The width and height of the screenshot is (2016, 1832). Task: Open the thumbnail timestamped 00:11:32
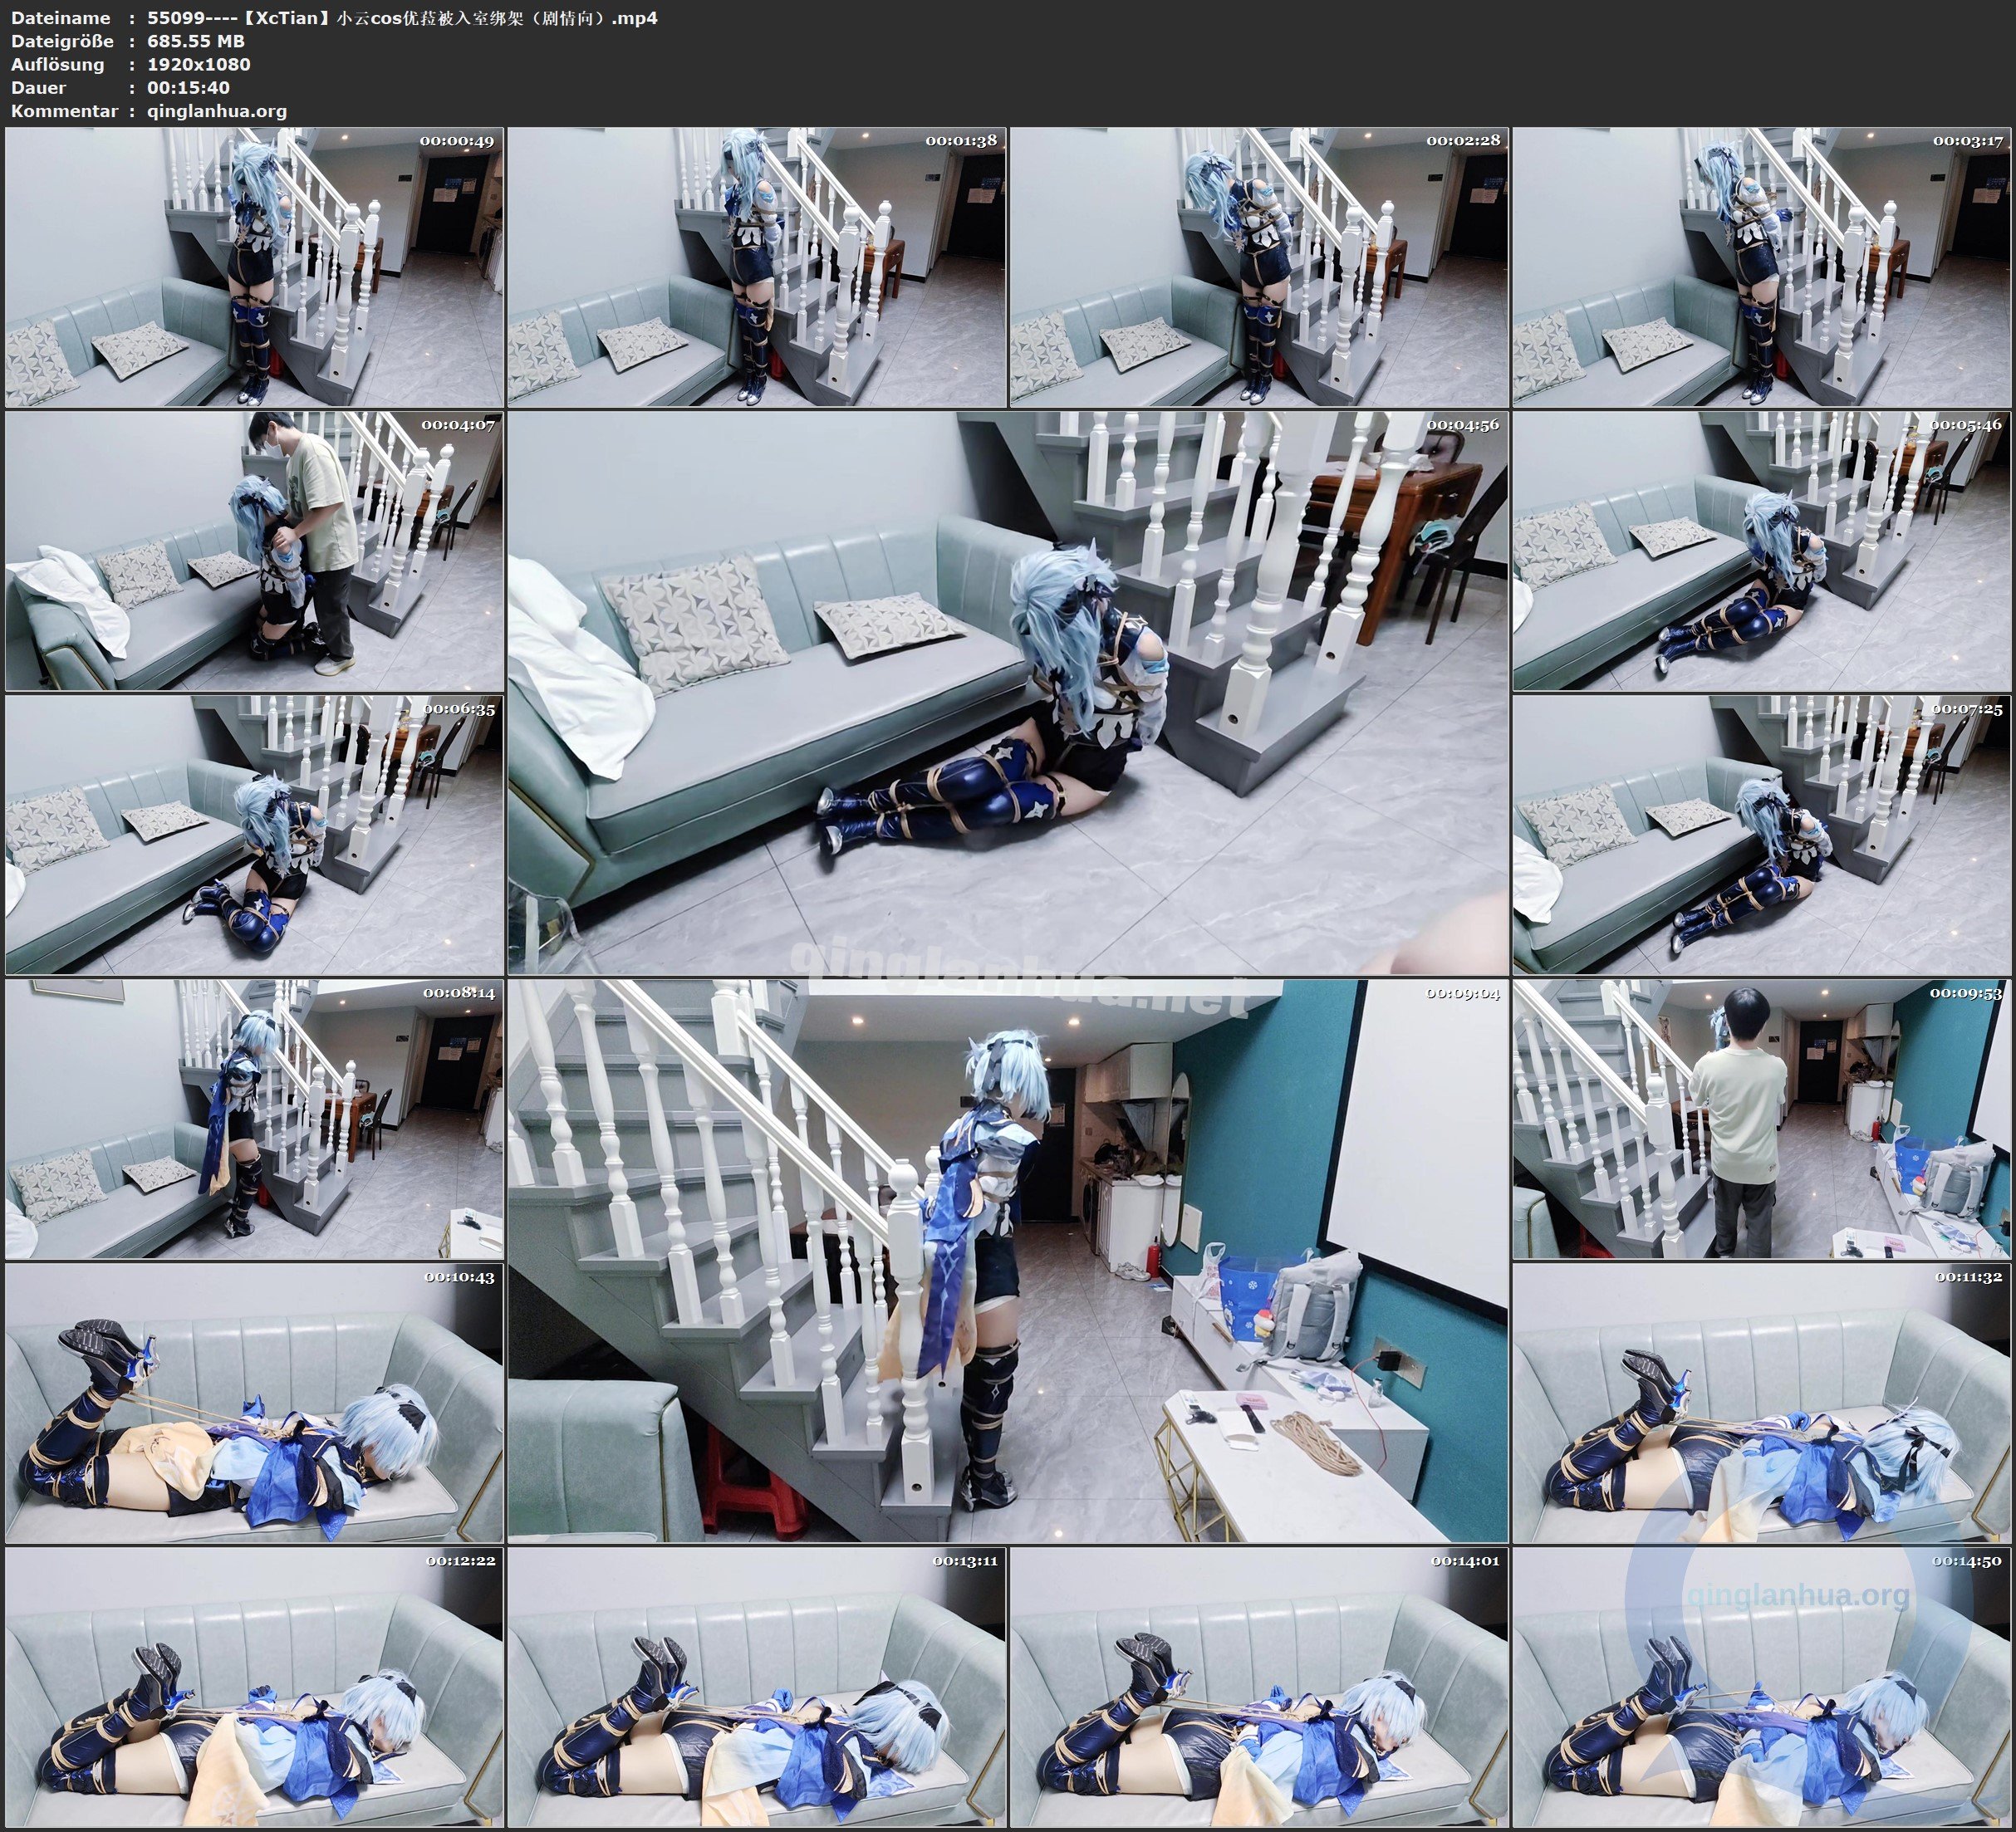(x=1762, y=1403)
